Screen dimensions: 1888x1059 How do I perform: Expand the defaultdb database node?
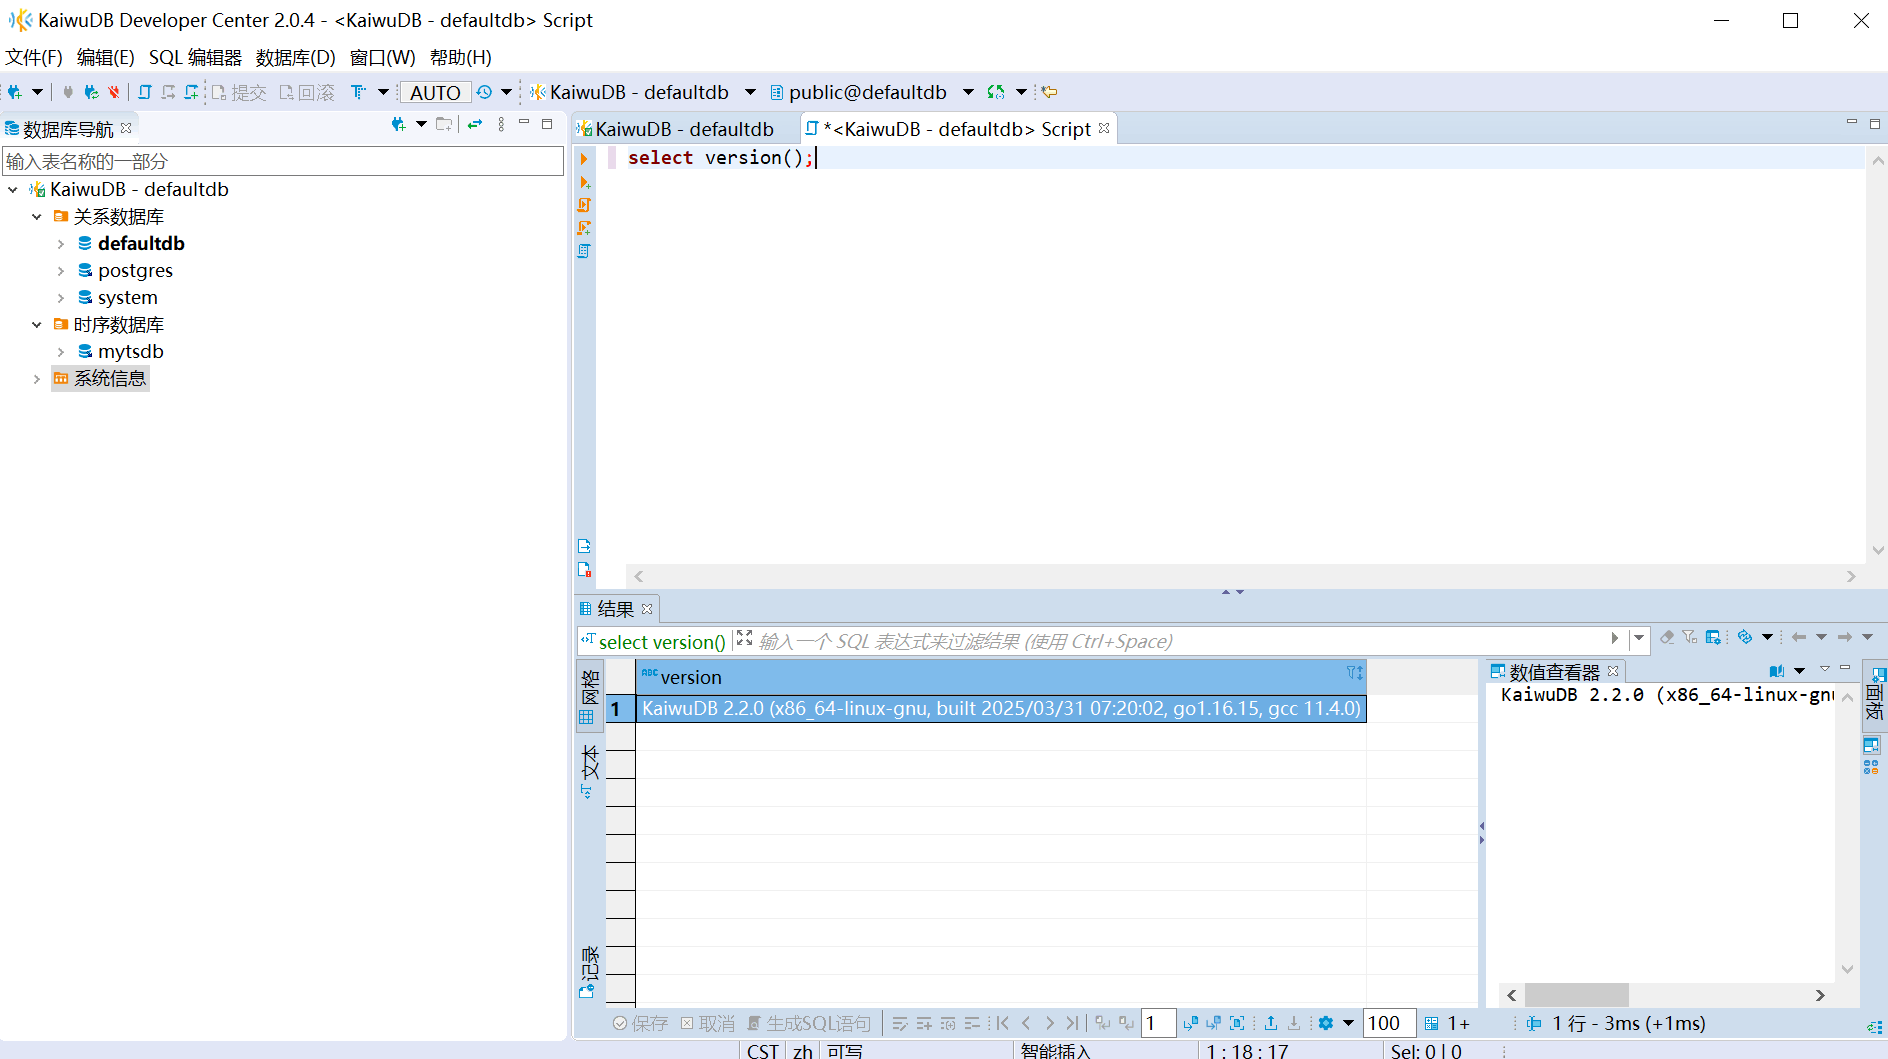(61, 244)
